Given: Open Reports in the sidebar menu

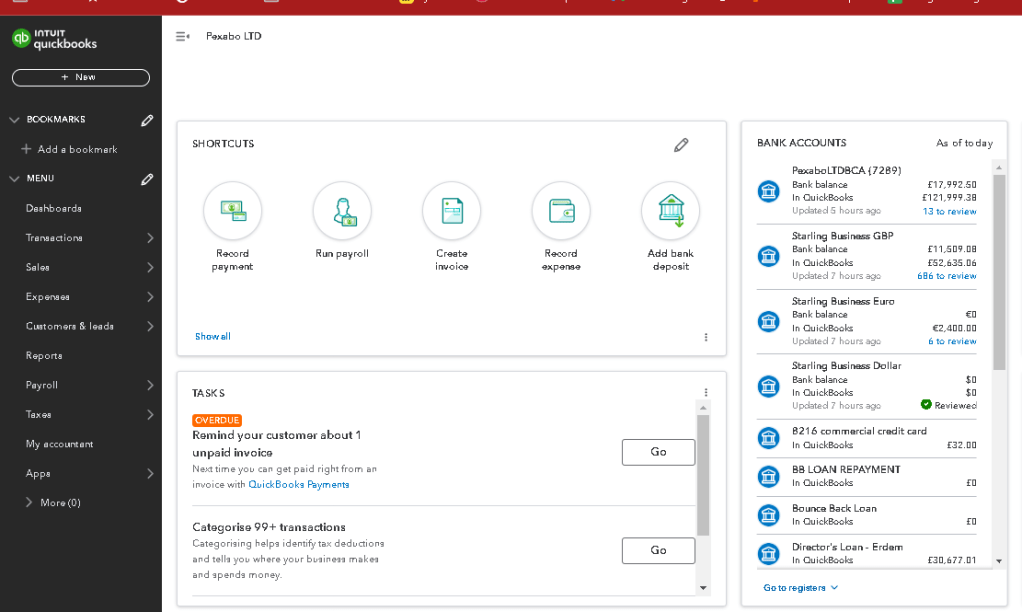Looking at the screenshot, I should click(x=44, y=356).
